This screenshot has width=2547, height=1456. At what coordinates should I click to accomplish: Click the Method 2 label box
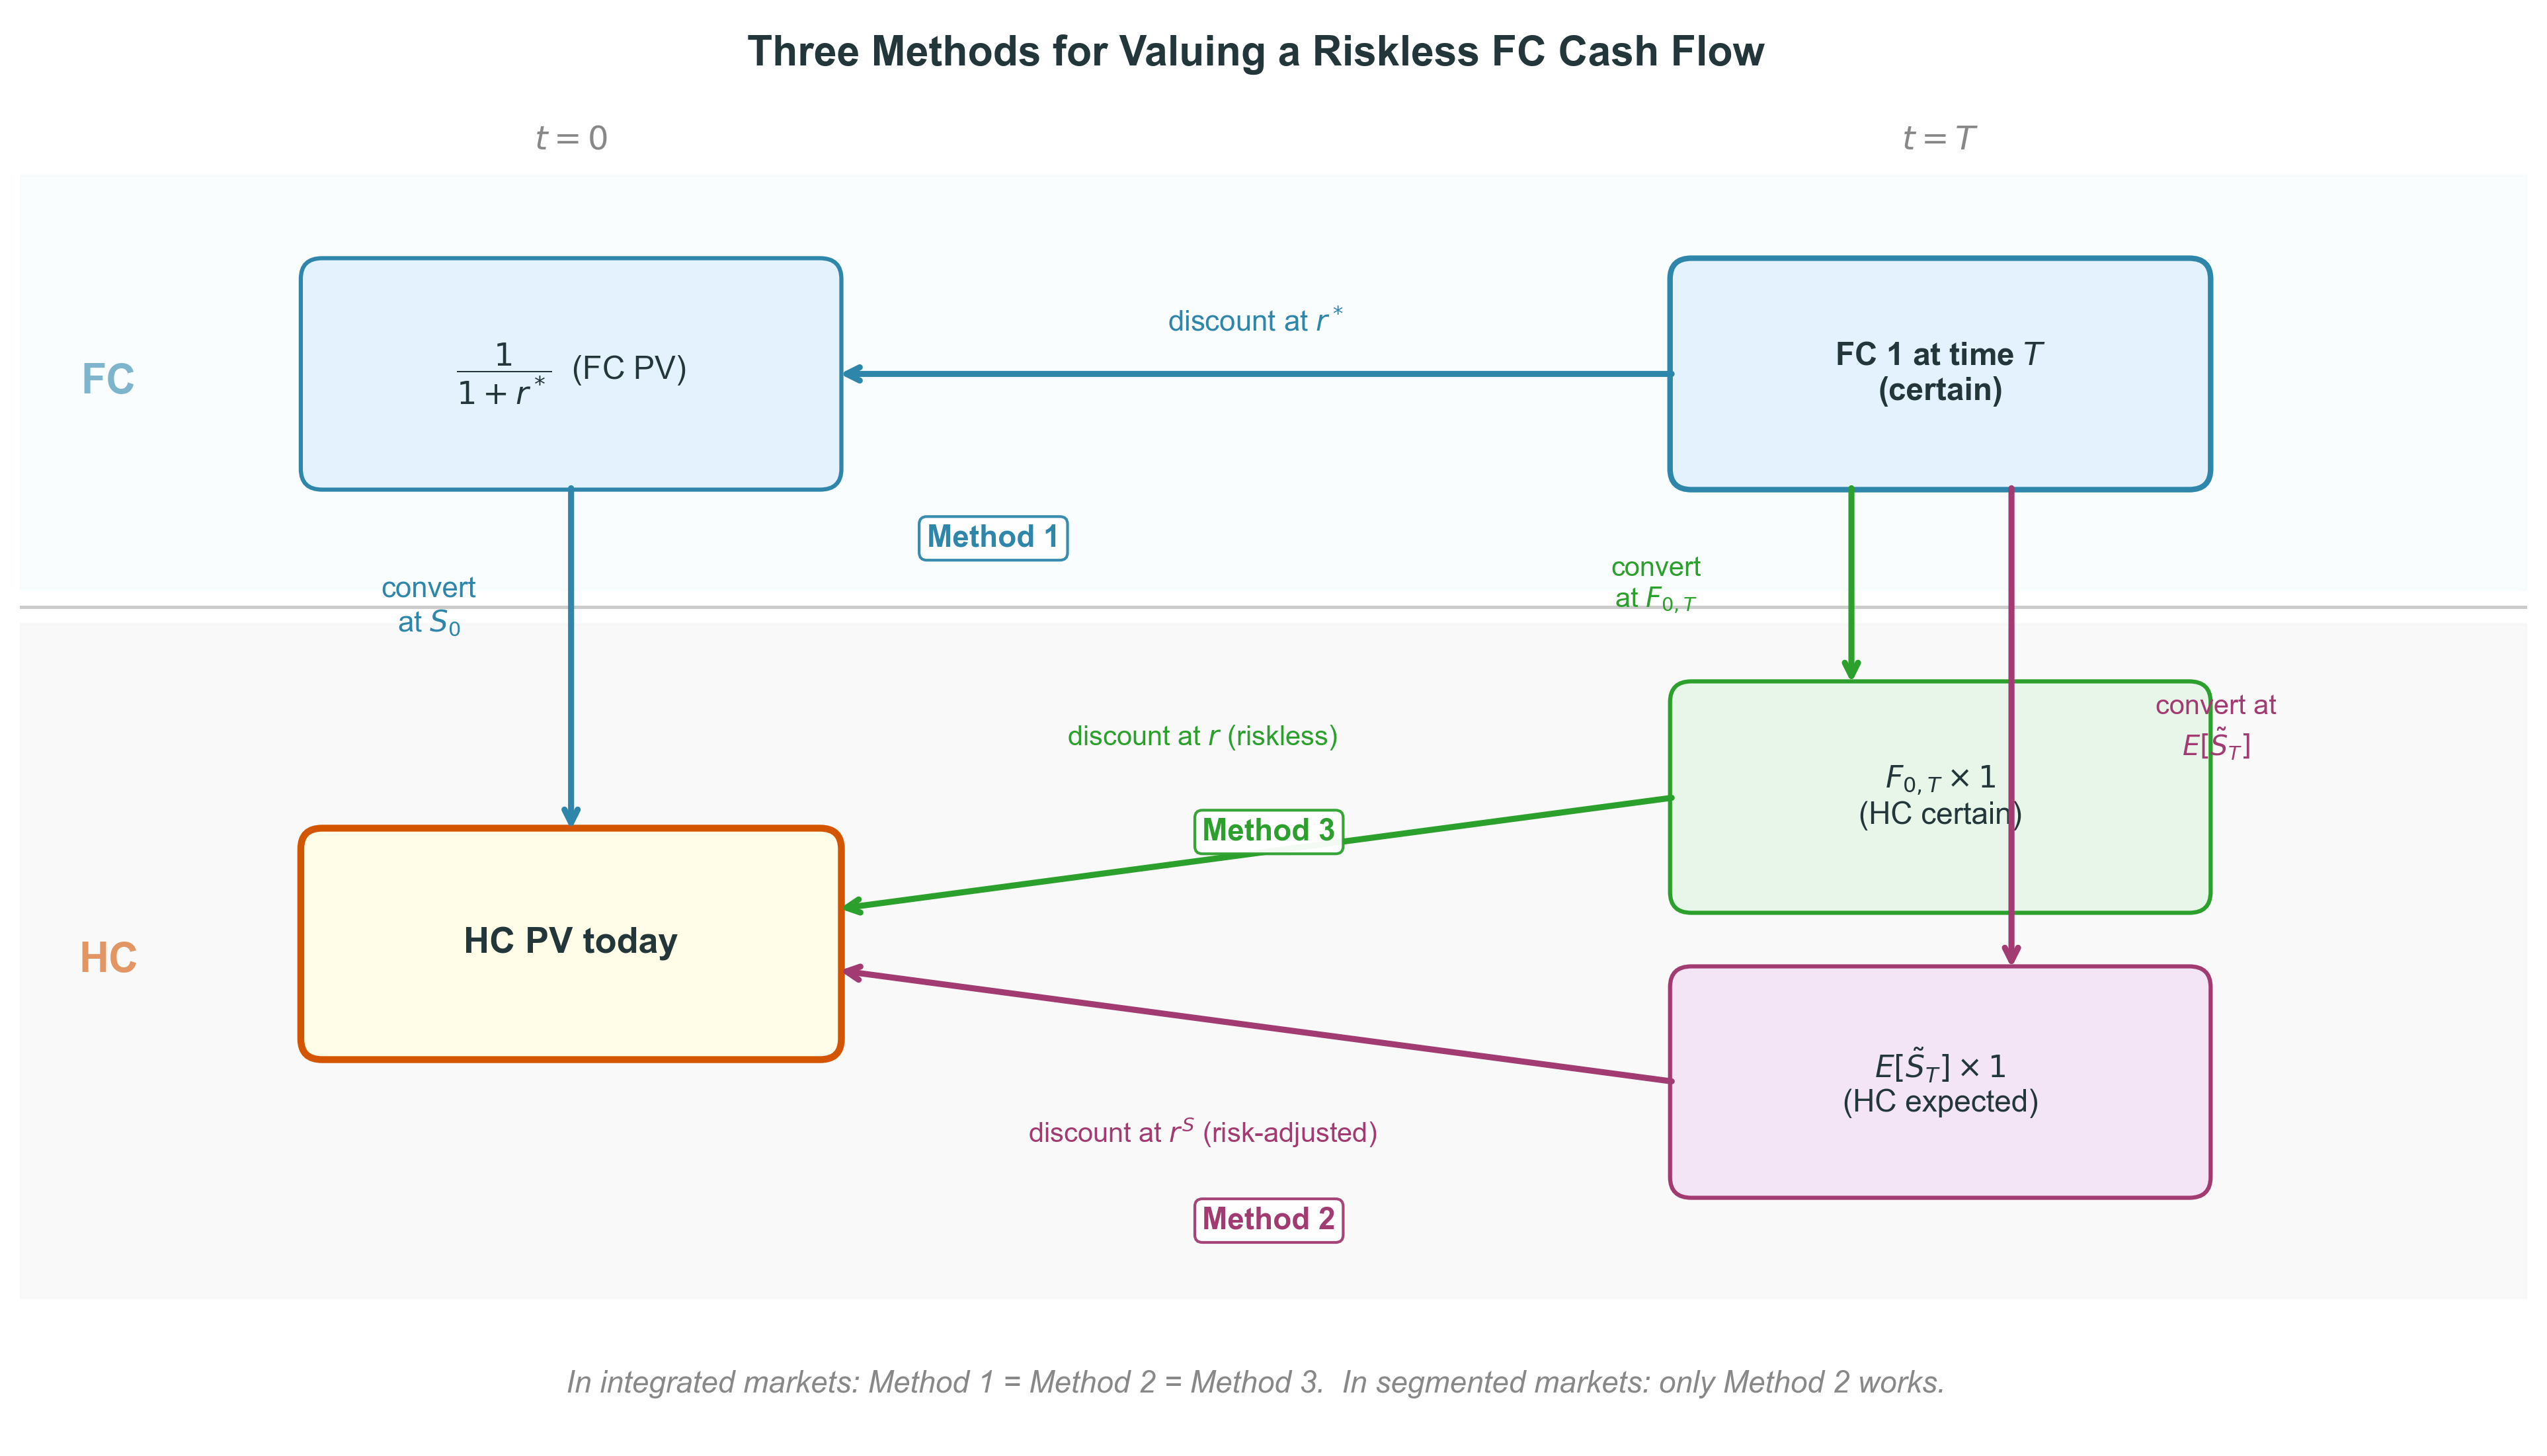click(x=1267, y=1220)
